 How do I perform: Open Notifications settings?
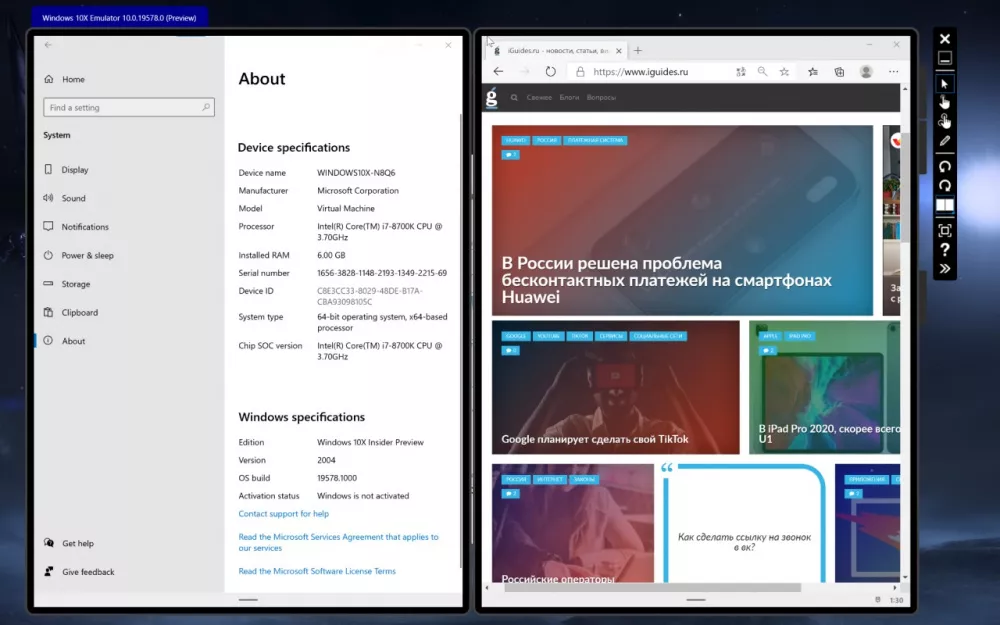(85, 227)
